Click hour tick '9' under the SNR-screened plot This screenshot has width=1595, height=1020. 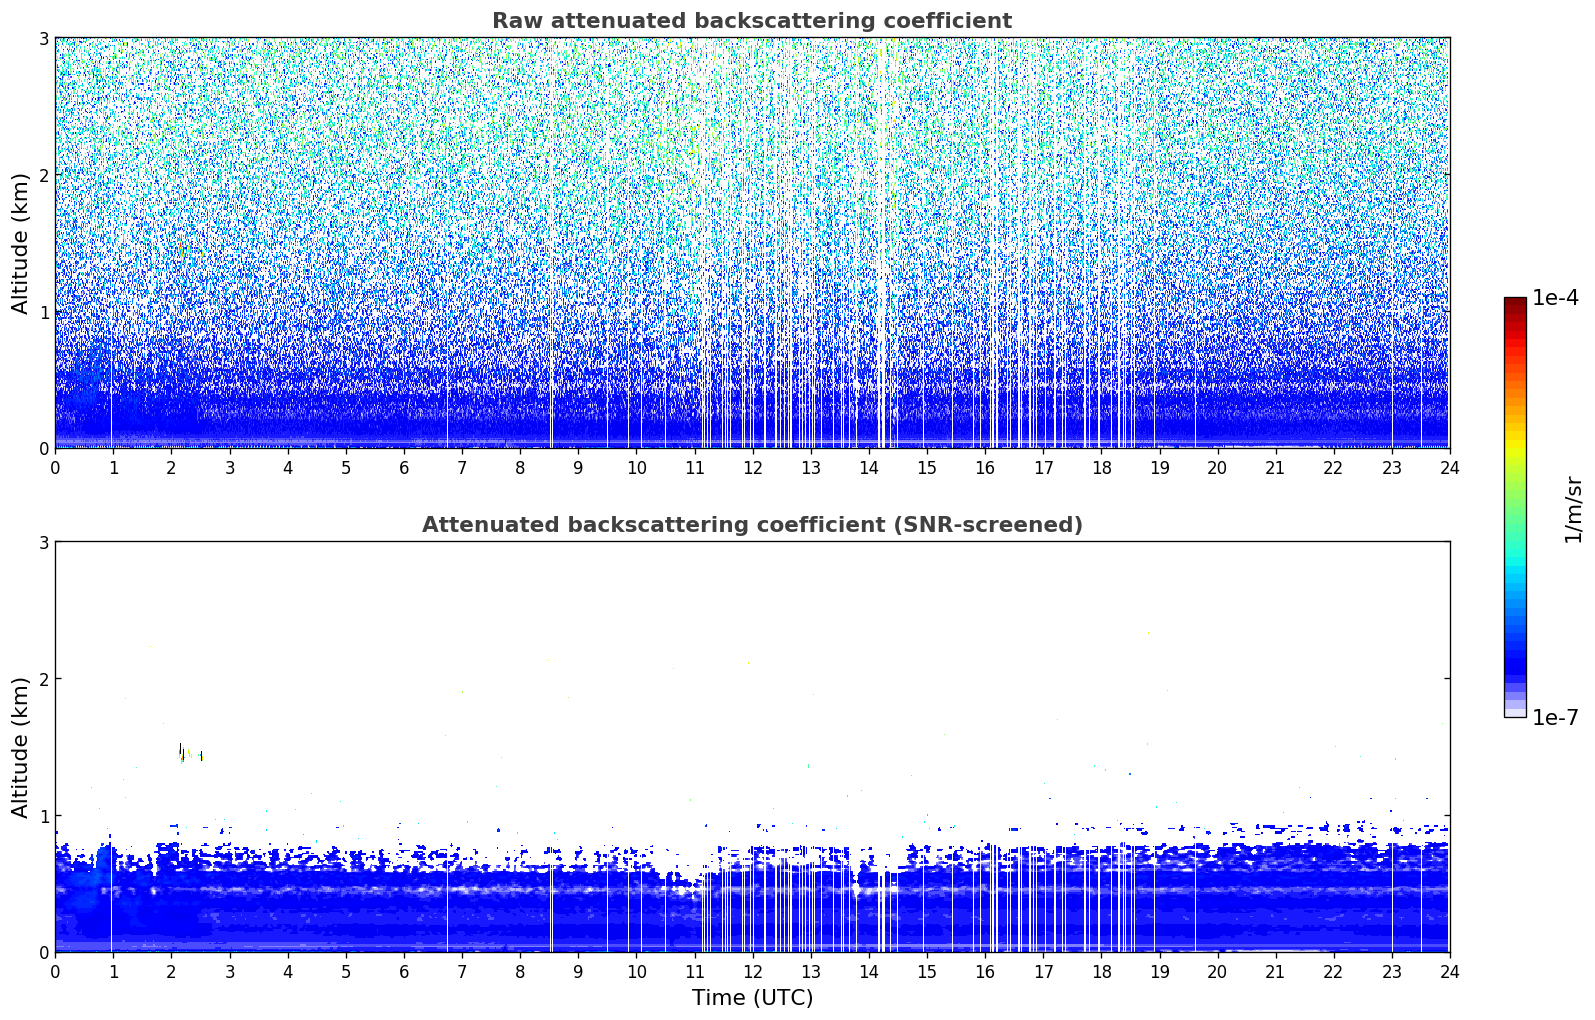(578, 972)
